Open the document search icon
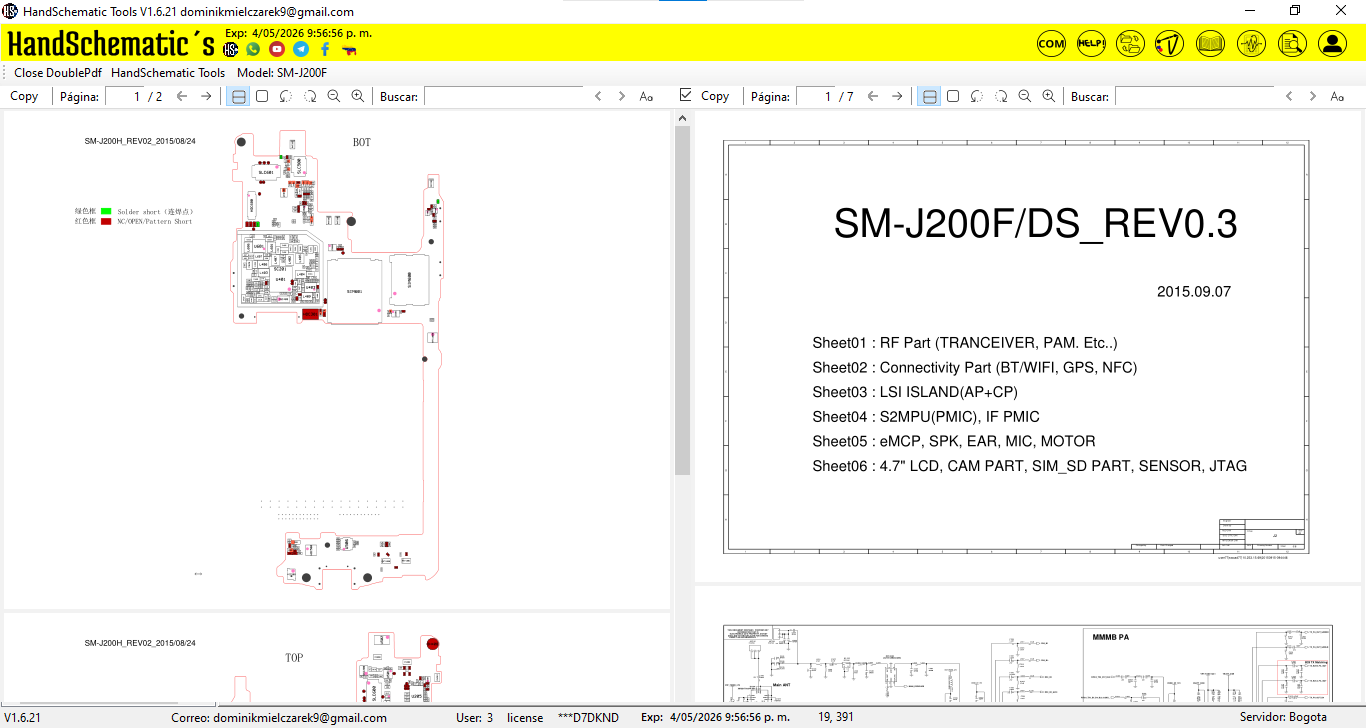1366x728 pixels. 1292,43
